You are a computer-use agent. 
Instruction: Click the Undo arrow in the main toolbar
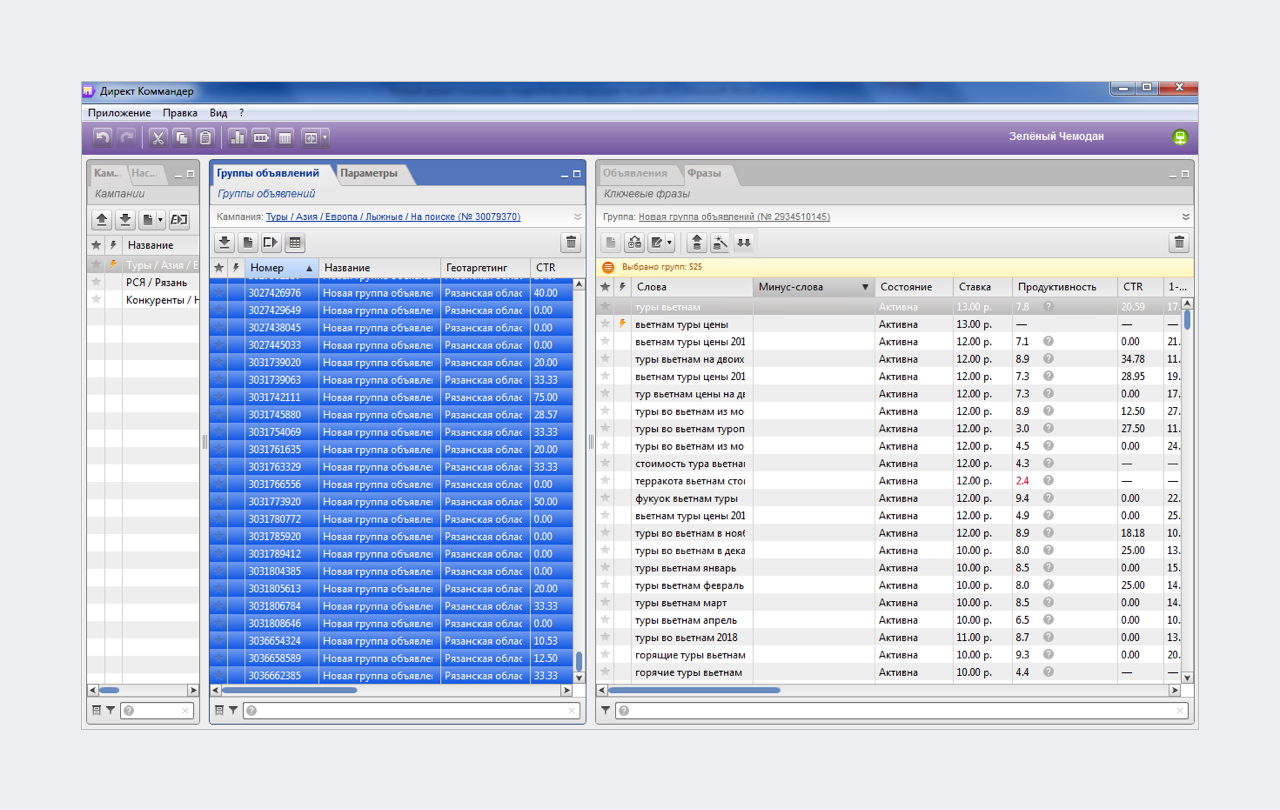(102, 137)
